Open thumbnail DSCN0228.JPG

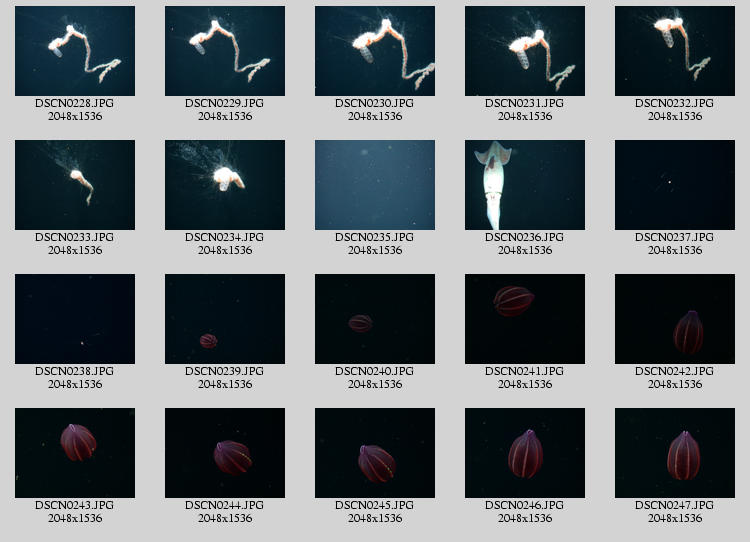75,51
